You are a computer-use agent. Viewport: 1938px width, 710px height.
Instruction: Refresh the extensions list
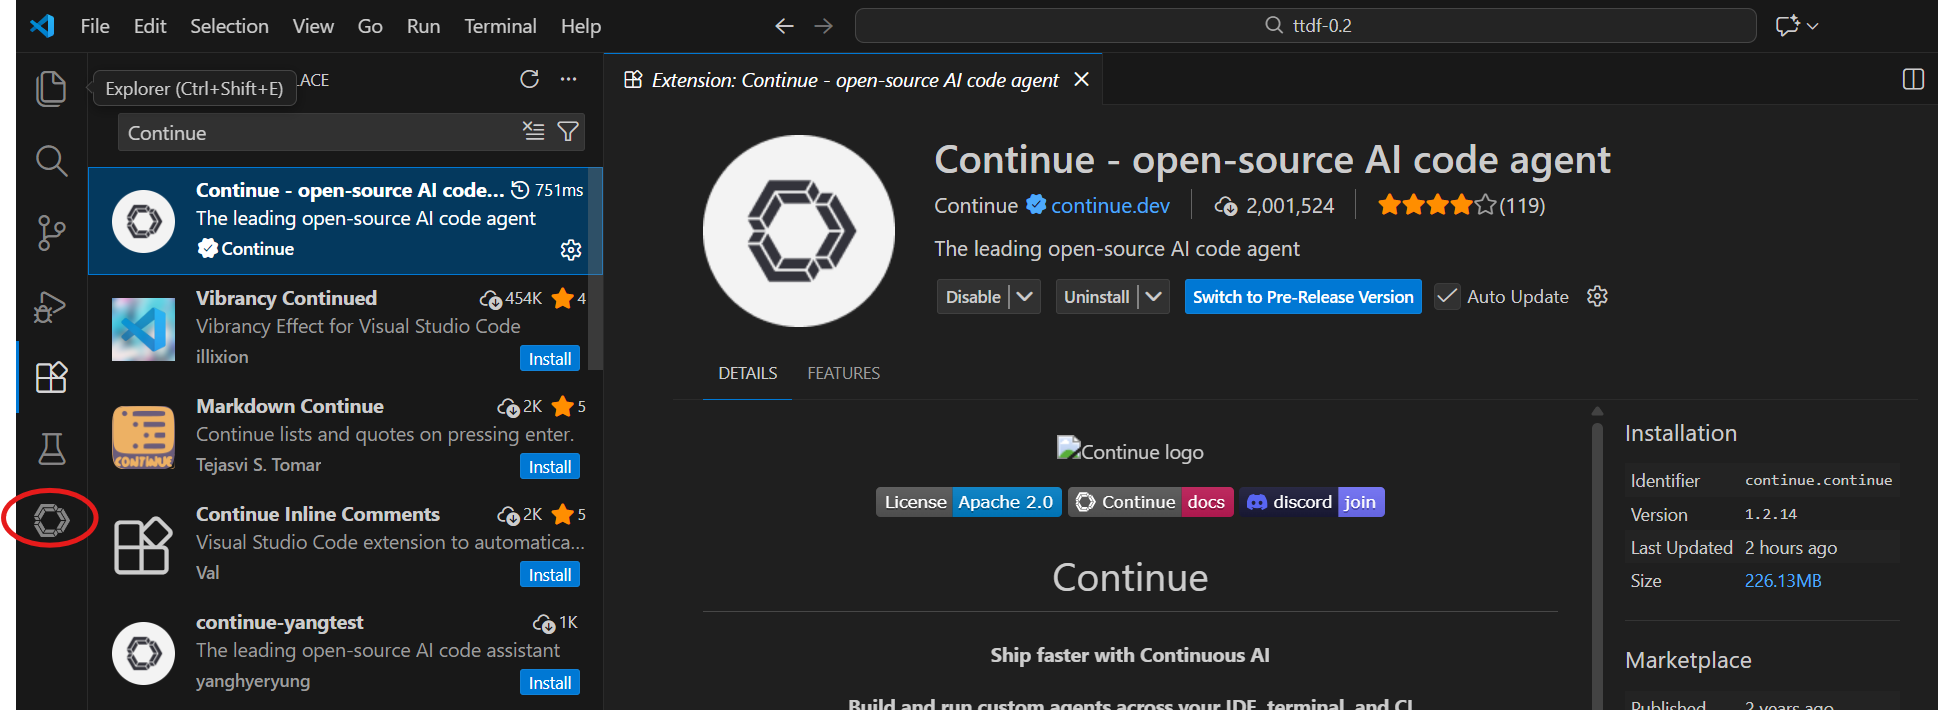click(529, 79)
